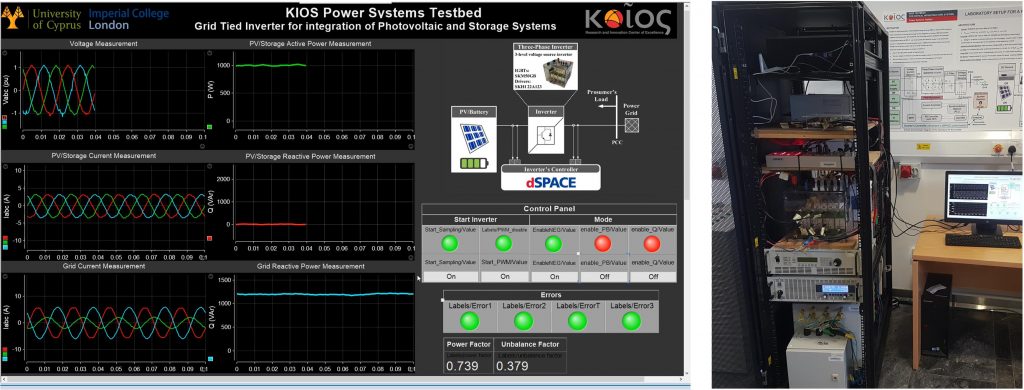Click green legend swatch on Active Power plot
The image size is (1024, 390).
pyautogui.click(x=210, y=127)
